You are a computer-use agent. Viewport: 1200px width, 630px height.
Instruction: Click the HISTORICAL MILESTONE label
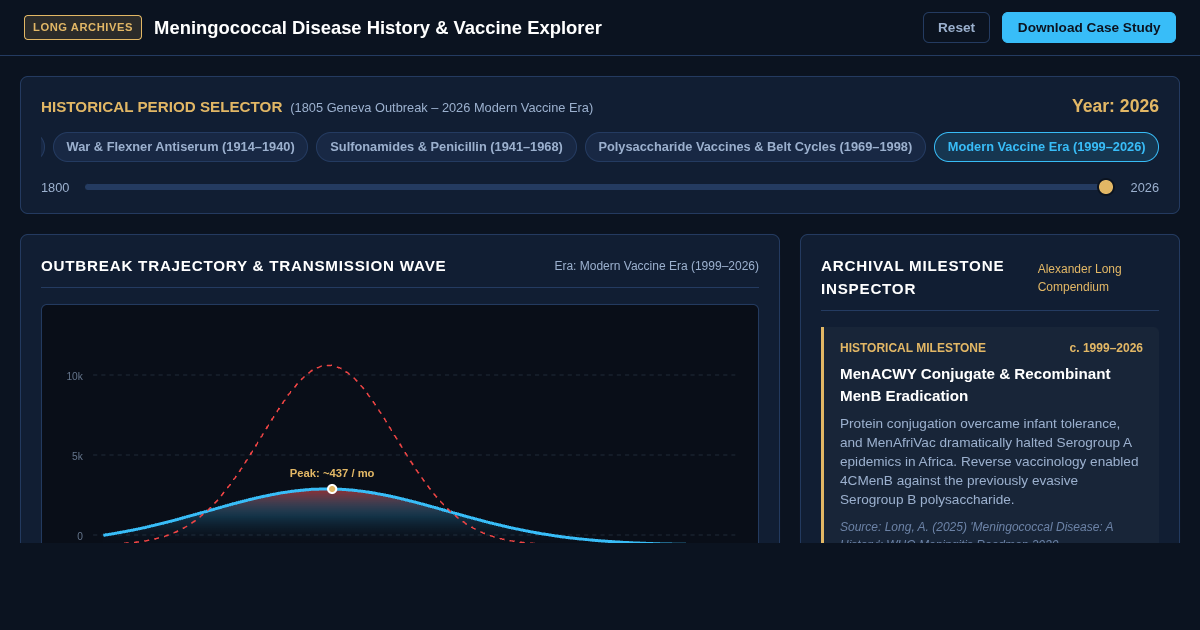point(913,348)
